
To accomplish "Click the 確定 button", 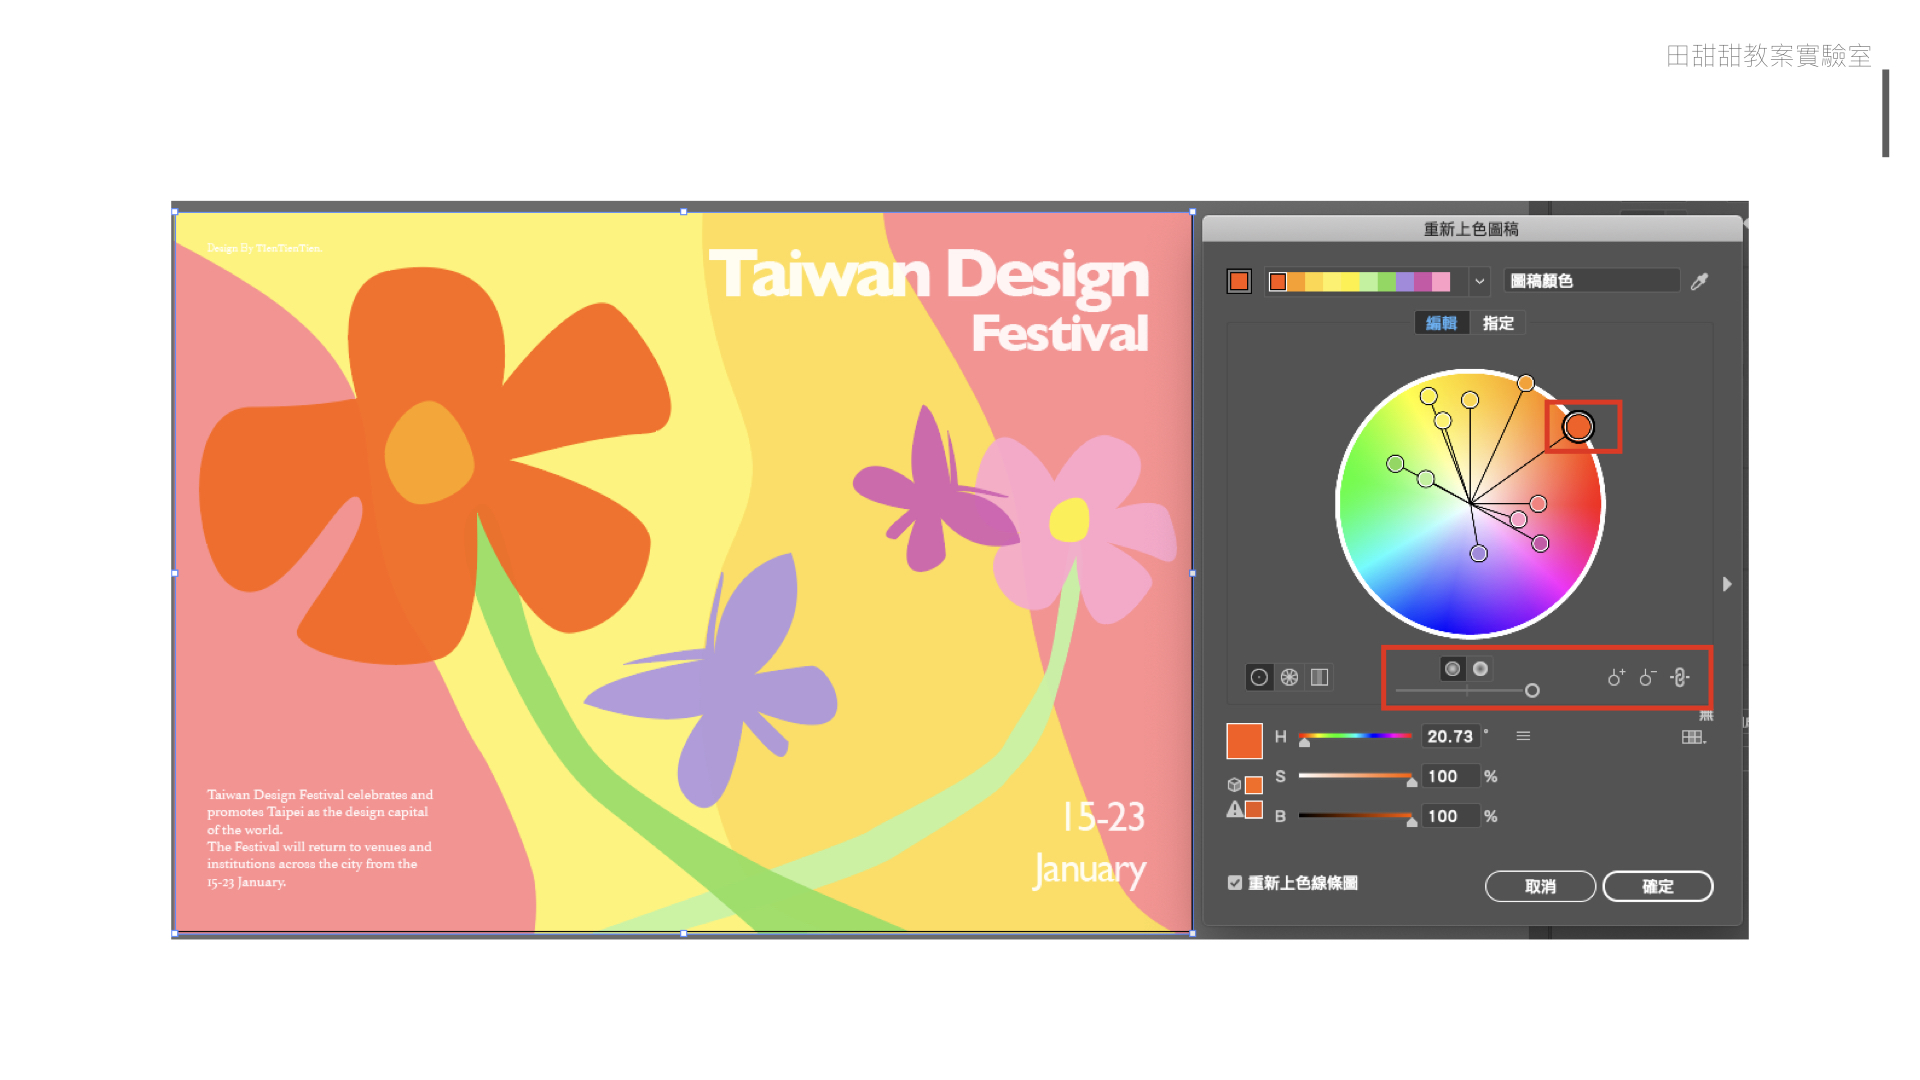I will (x=1657, y=886).
